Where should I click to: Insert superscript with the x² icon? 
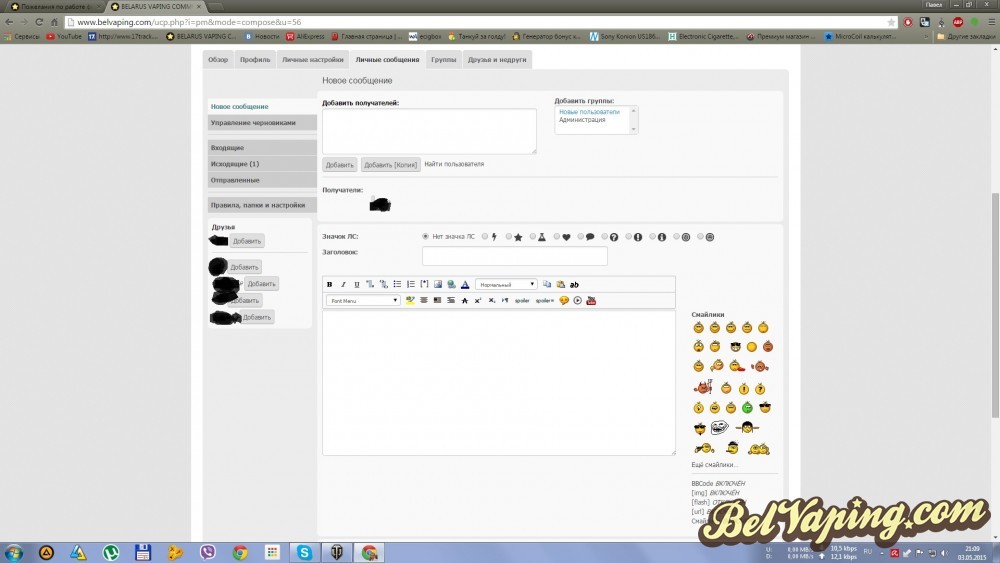[478, 300]
